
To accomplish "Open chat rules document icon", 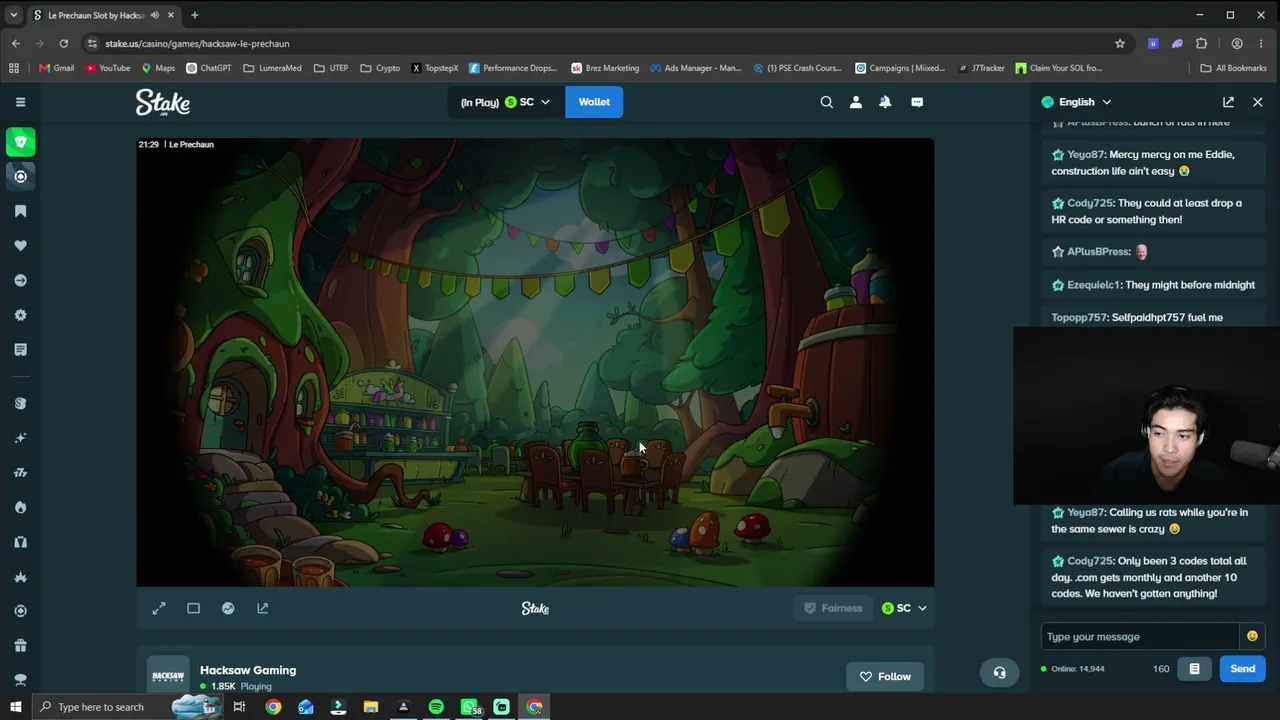I will coord(1194,669).
